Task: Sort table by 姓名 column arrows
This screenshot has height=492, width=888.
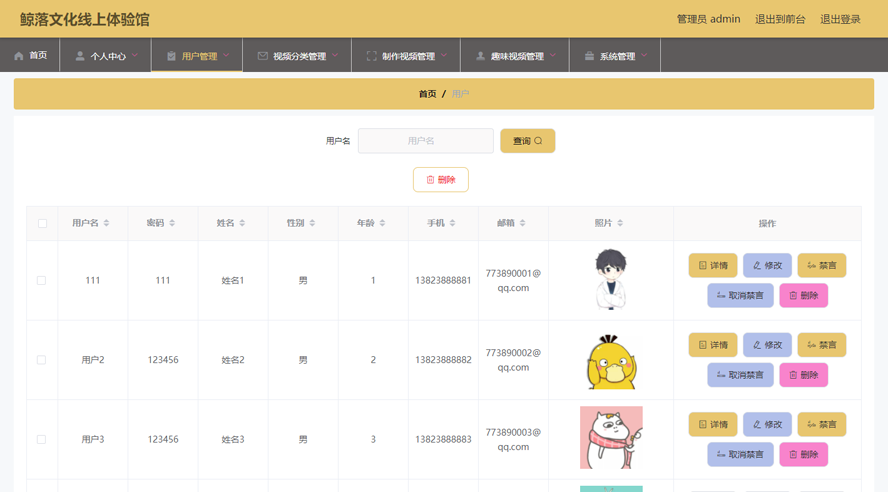Action: [x=242, y=223]
